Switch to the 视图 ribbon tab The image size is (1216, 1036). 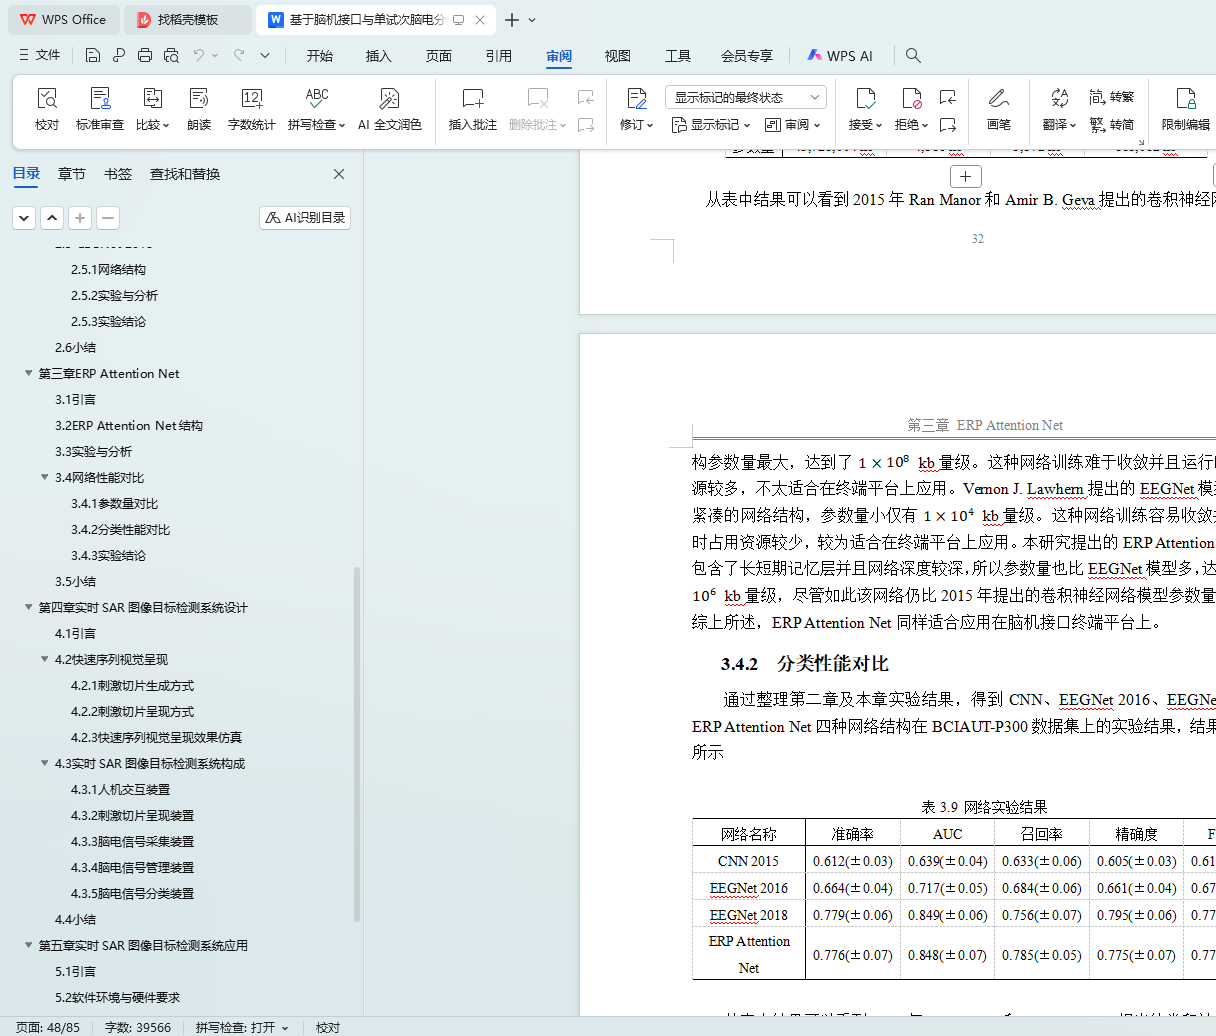618,56
